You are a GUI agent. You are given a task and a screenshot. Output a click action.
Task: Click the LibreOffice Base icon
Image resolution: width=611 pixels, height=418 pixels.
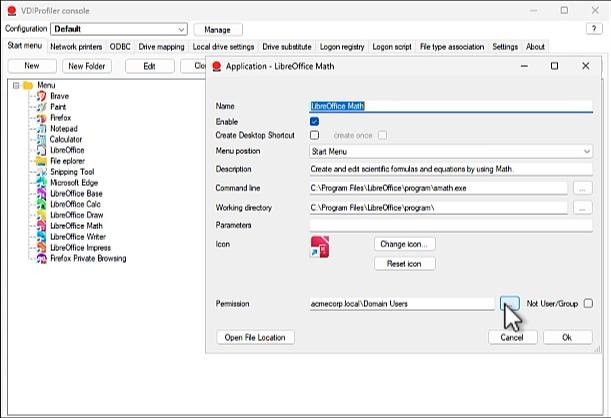point(41,193)
